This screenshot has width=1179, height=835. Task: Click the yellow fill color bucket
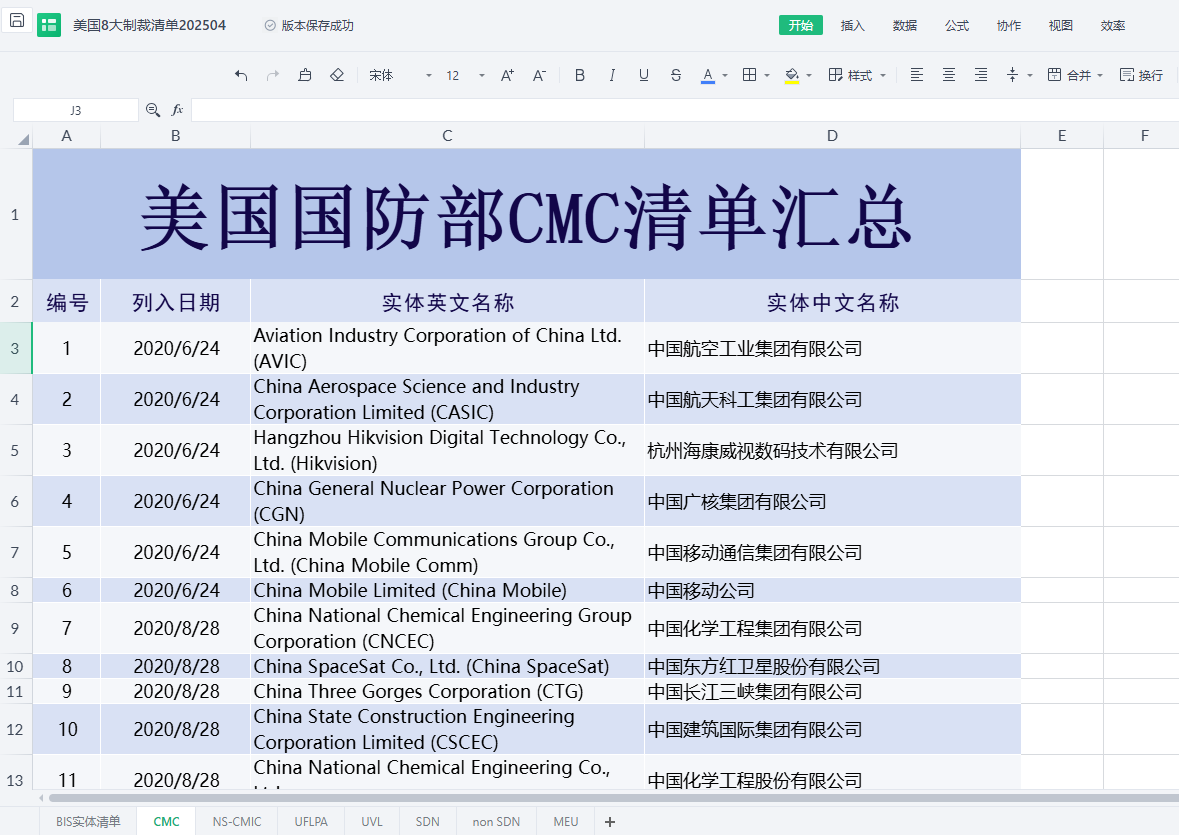pyautogui.click(x=792, y=75)
